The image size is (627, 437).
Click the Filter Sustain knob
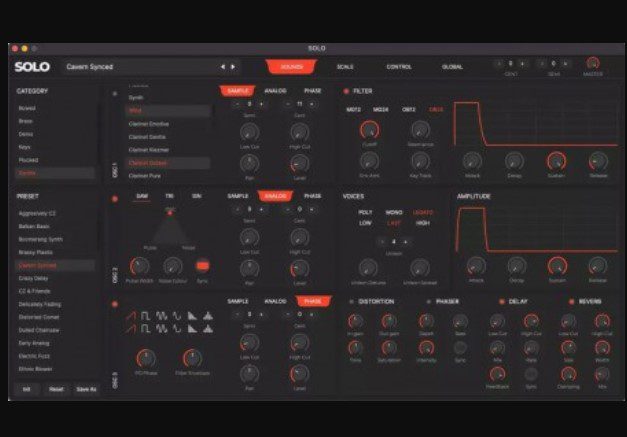click(x=556, y=162)
